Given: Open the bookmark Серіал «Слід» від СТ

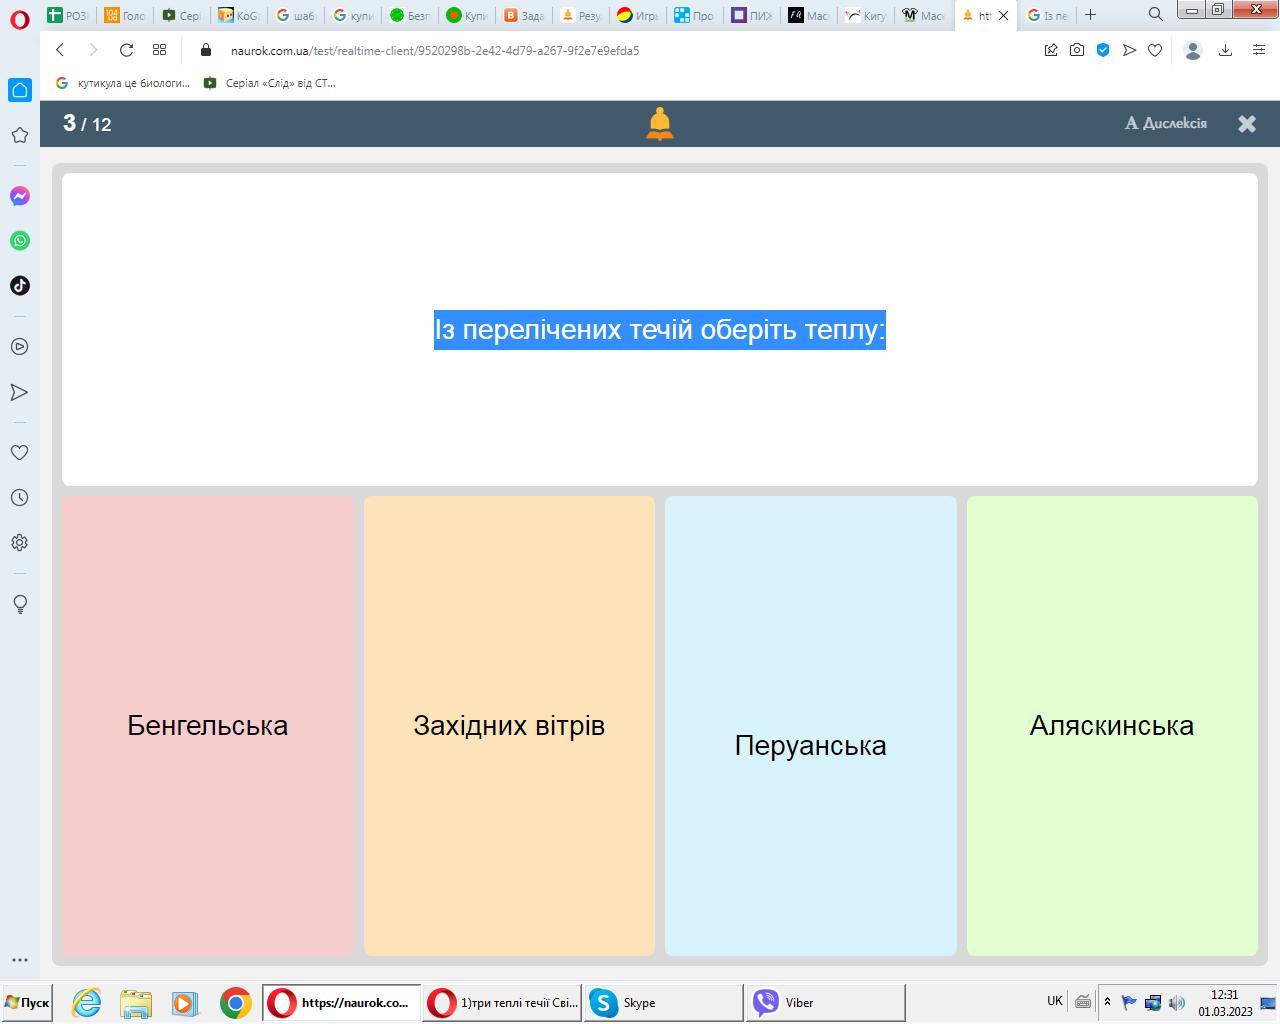Looking at the screenshot, I should (270, 83).
